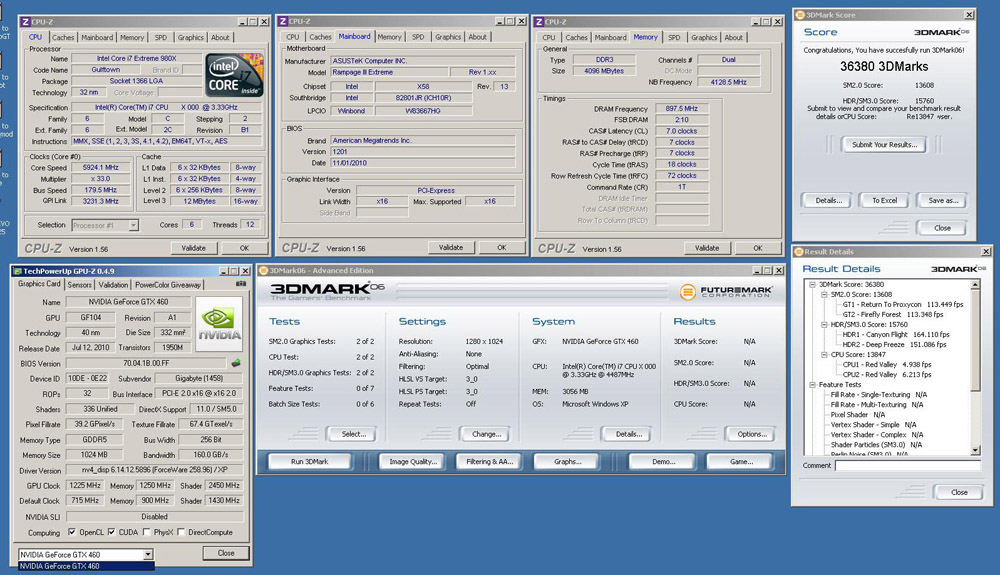
Task: Click Validate in the CPU-Z Mainboard window
Action: click(x=451, y=247)
